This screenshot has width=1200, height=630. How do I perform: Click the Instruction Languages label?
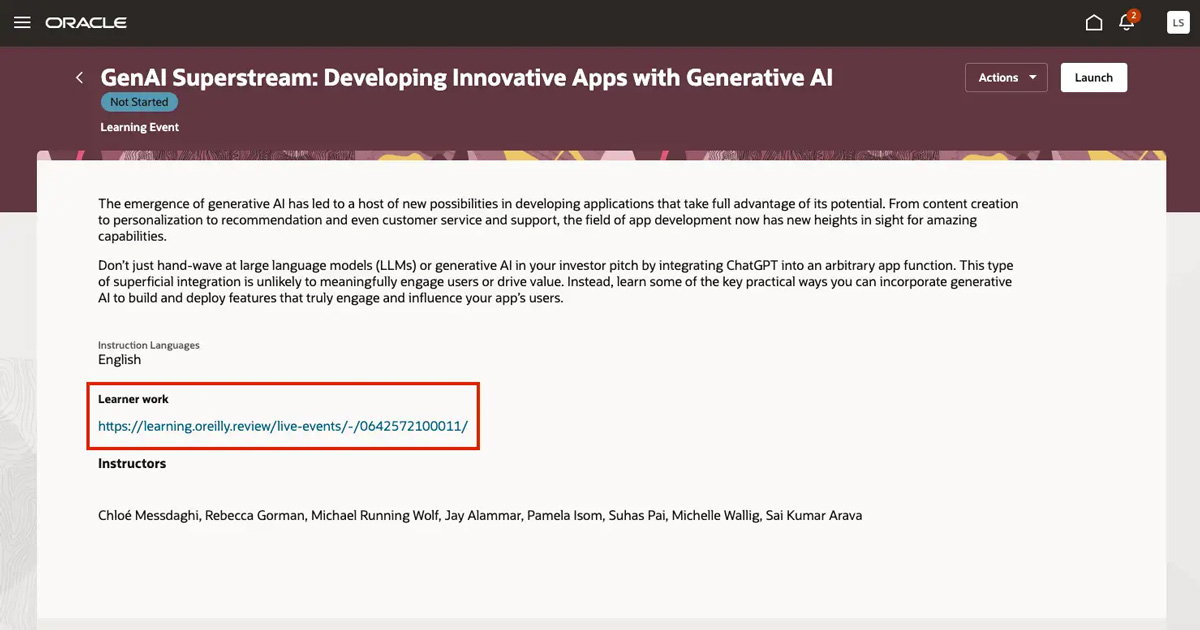click(x=149, y=345)
